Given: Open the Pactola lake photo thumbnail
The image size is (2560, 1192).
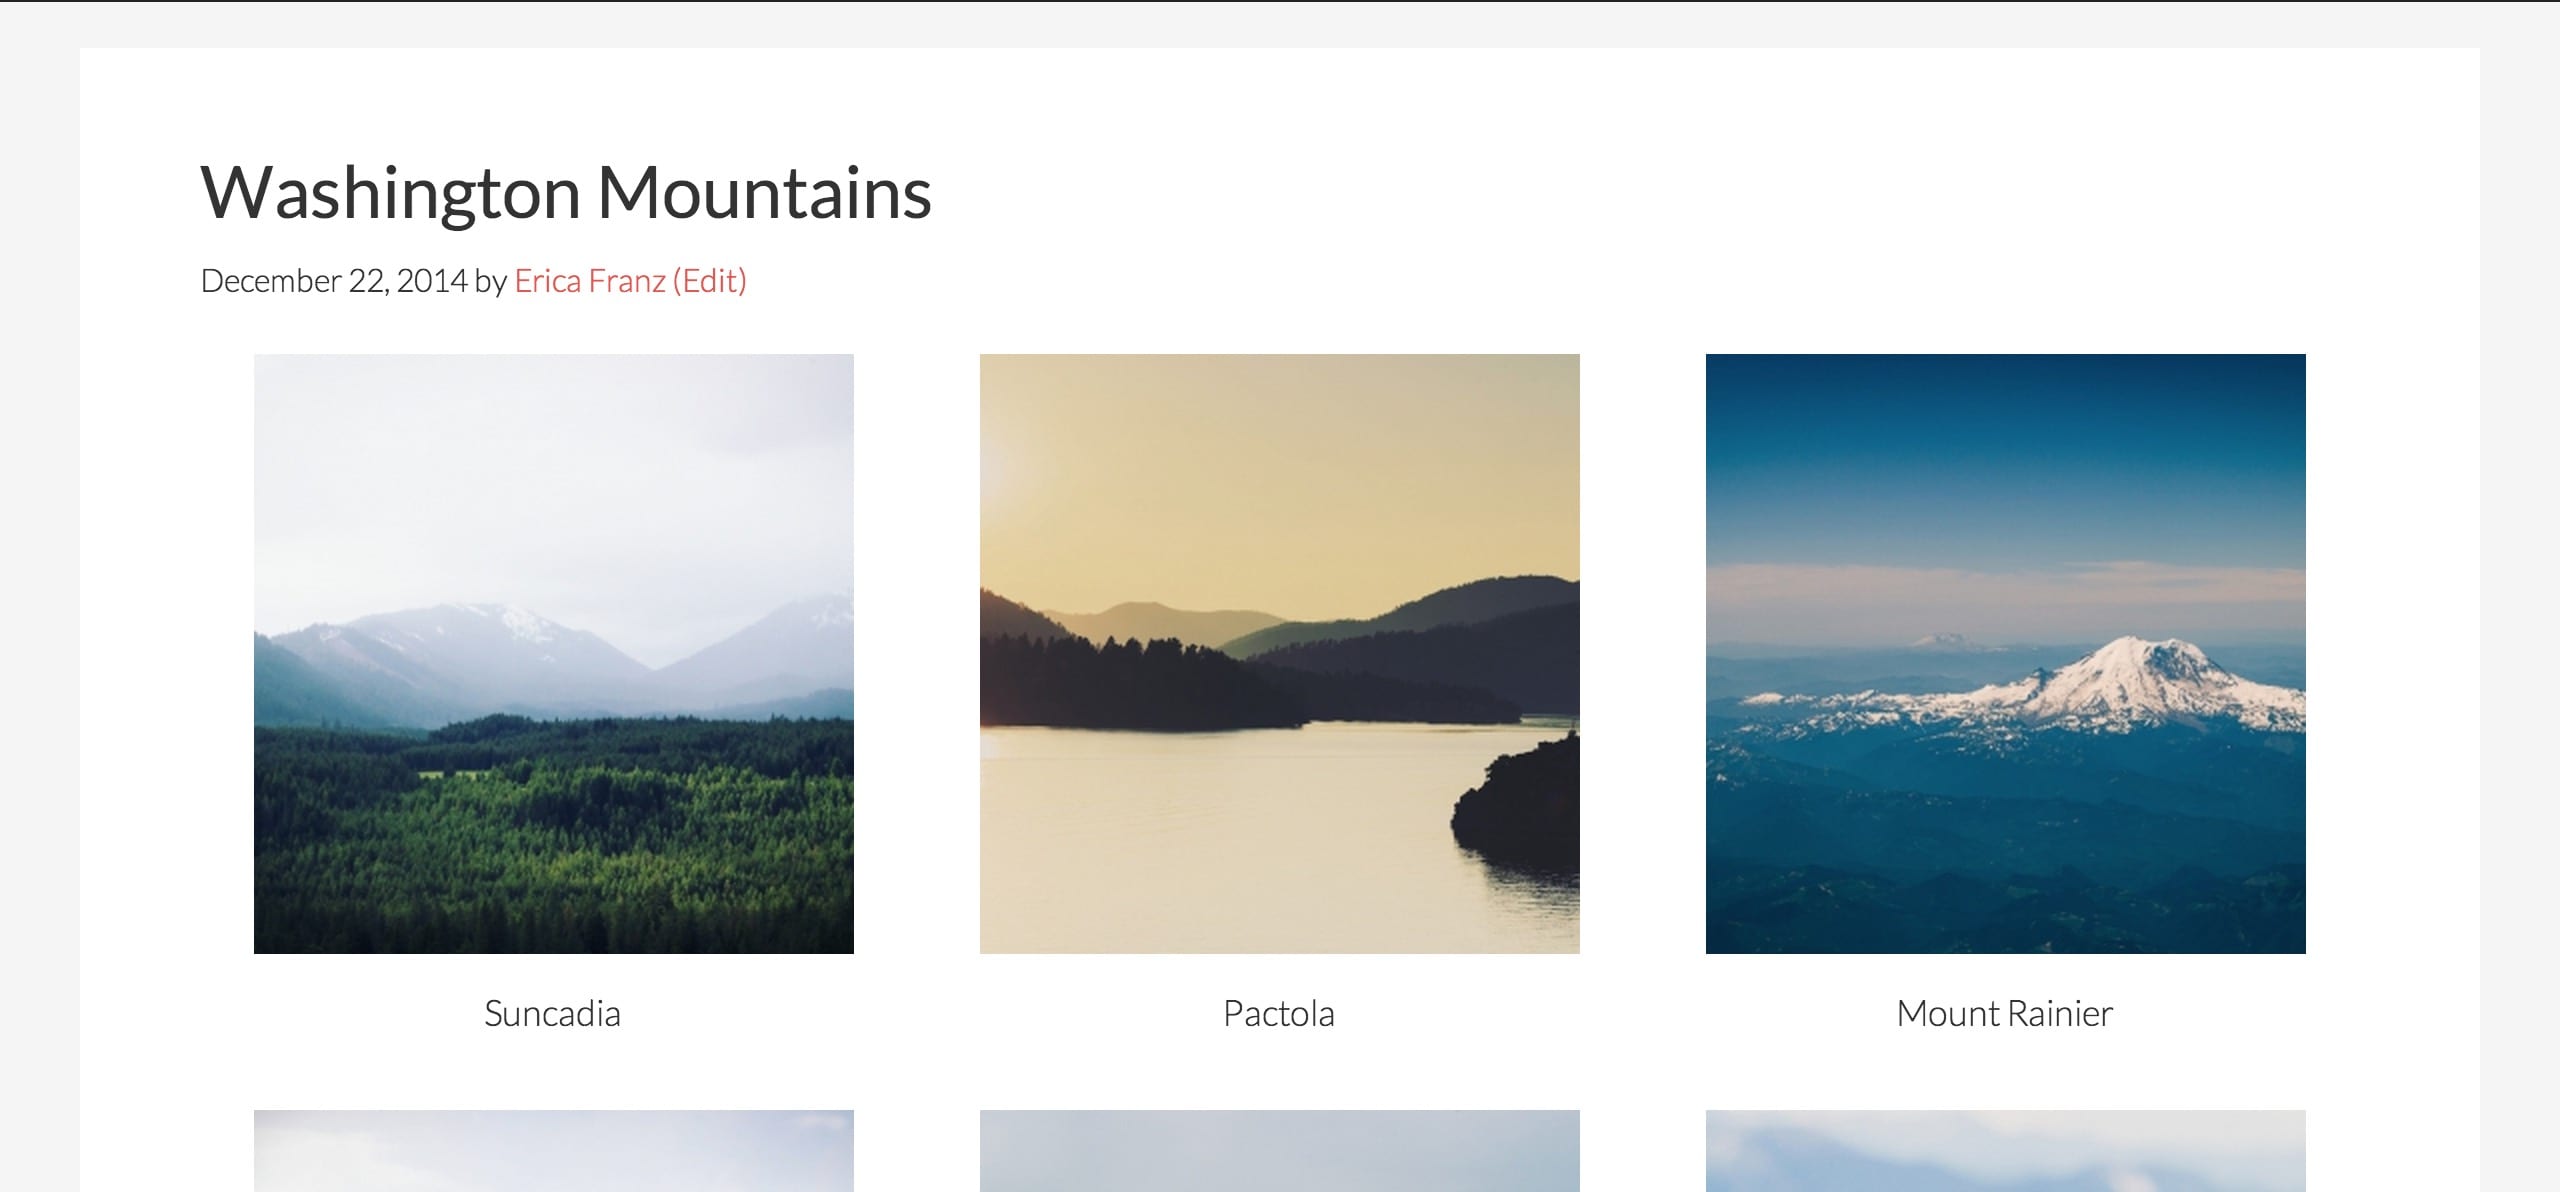Looking at the screenshot, I should pyautogui.click(x=1279, y=653).
